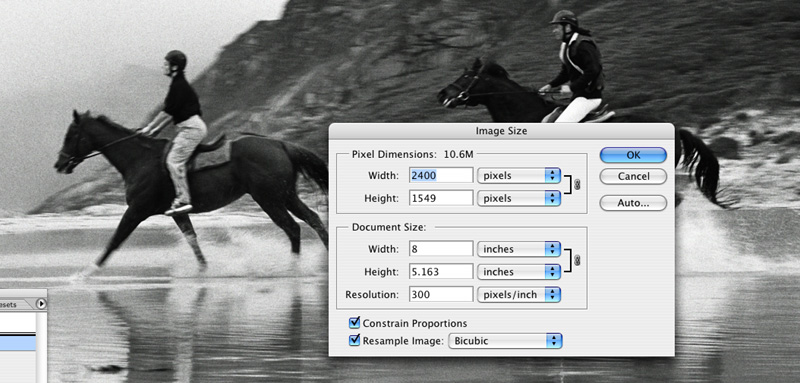Toggle the Constrain Proportions checkbox
The image size is (800, 383).
(355, 323)
